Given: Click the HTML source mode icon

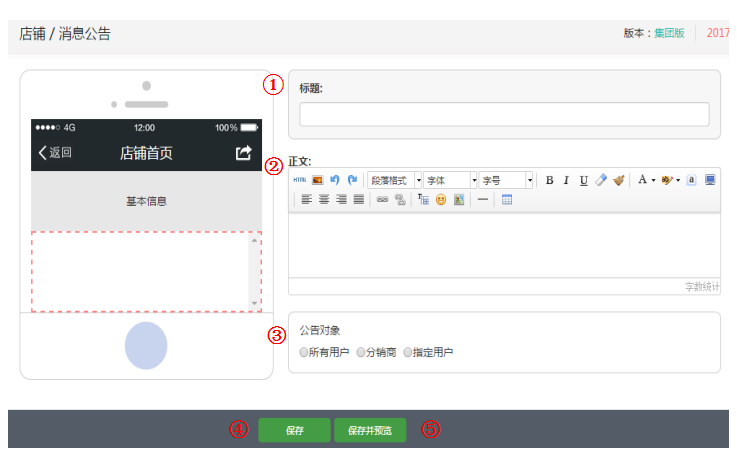Looking at the screenshot, I should pyautogui.click(x=300, y=180).
